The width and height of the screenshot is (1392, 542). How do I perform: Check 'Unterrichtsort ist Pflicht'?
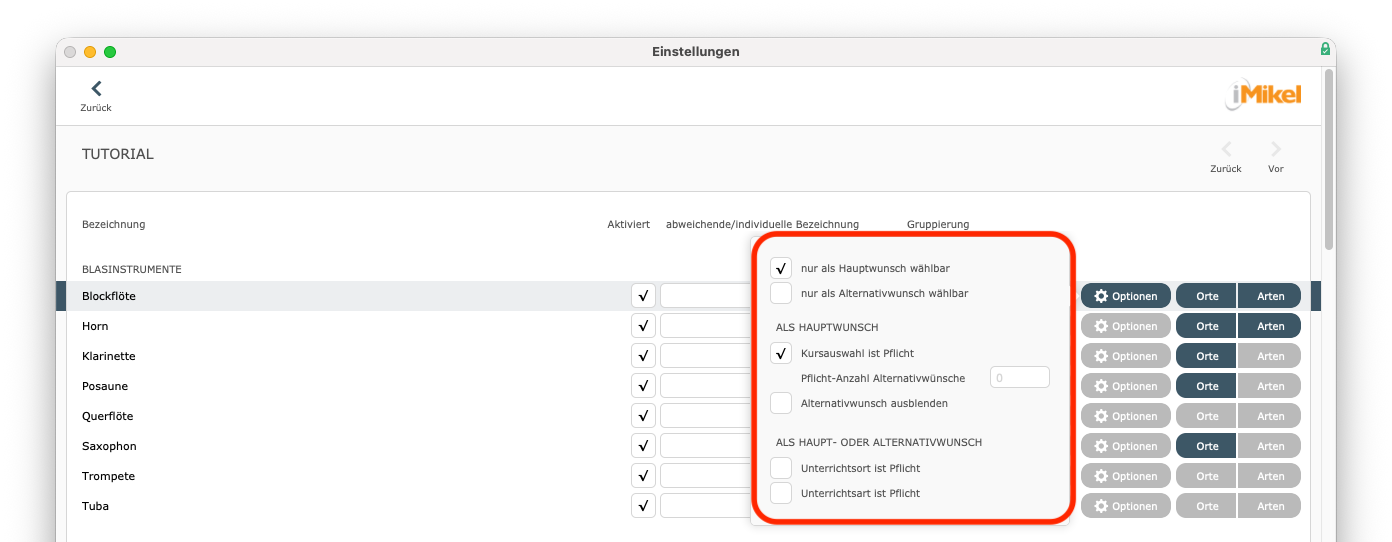coord(781,468)
